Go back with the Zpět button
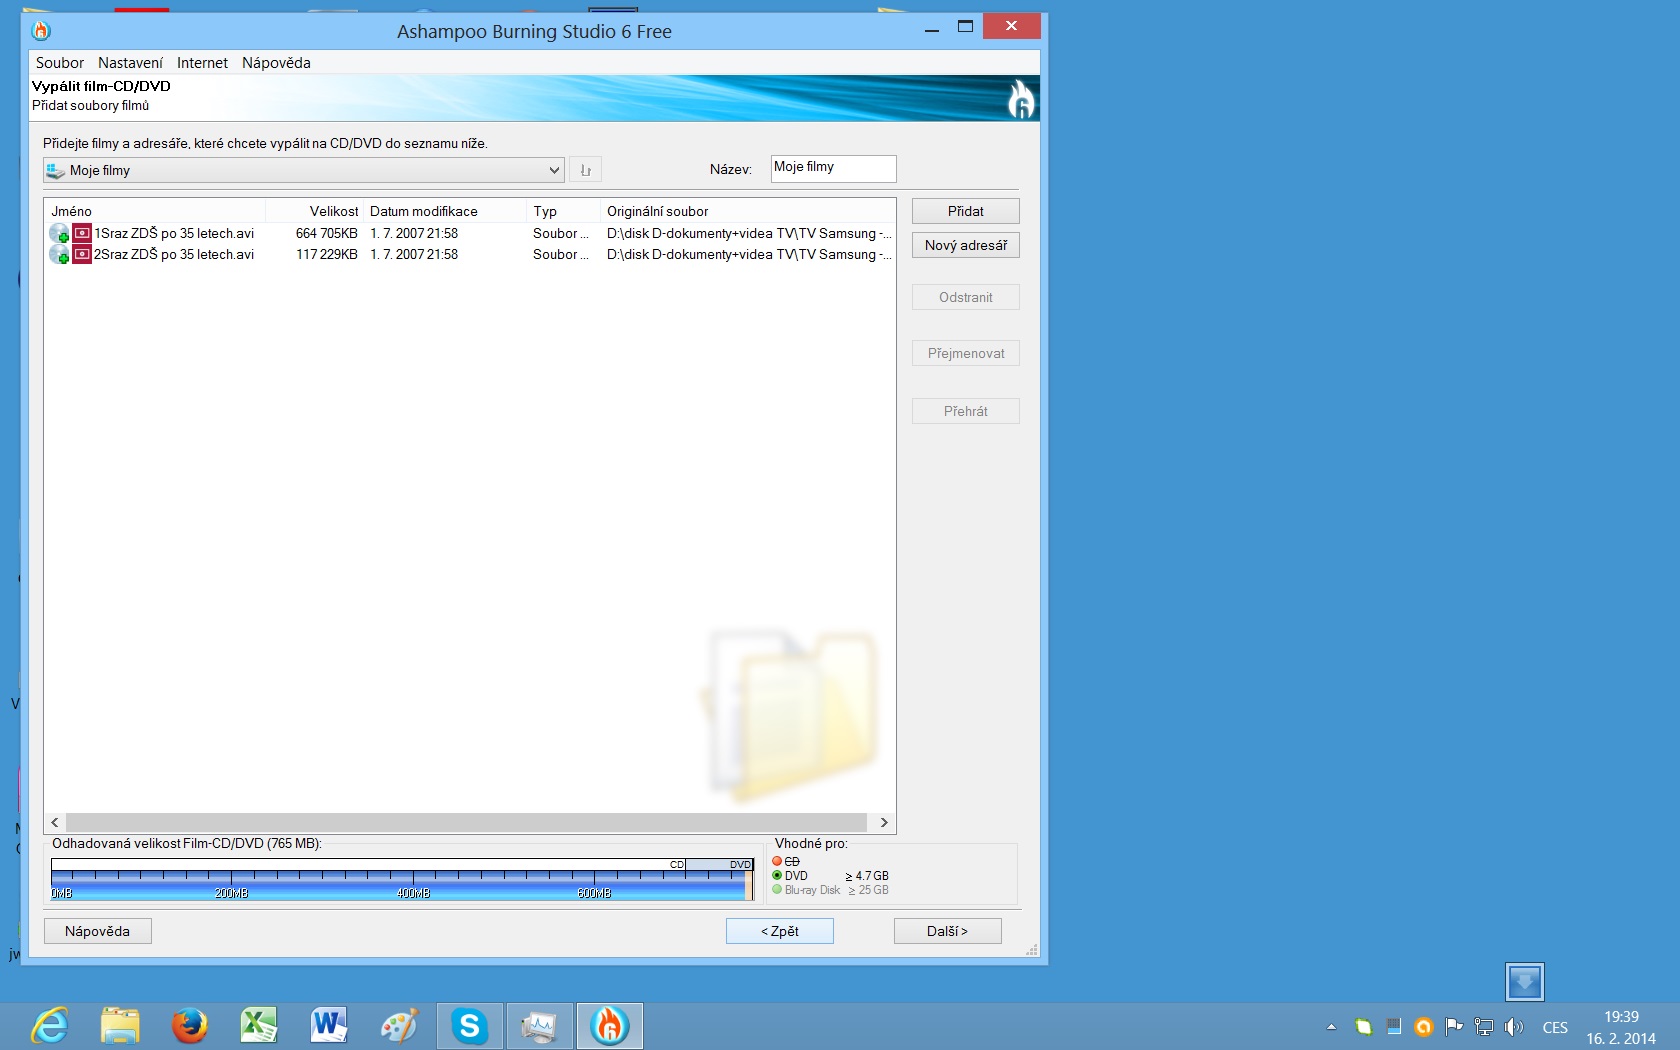The image size is (1680, 1050). click(x=780, y=931)
